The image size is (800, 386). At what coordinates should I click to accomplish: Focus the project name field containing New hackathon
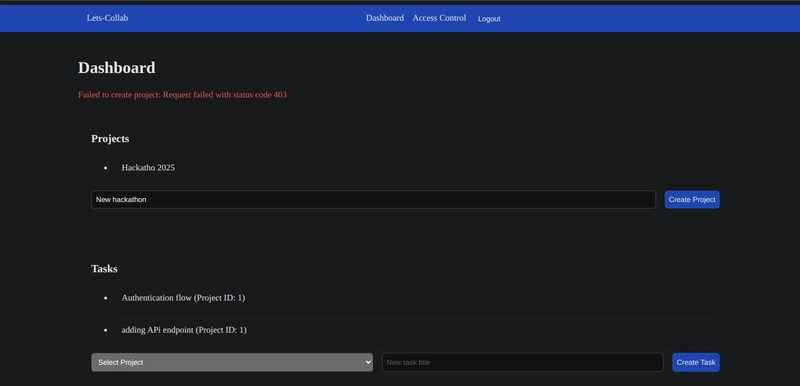coord(373,199)
